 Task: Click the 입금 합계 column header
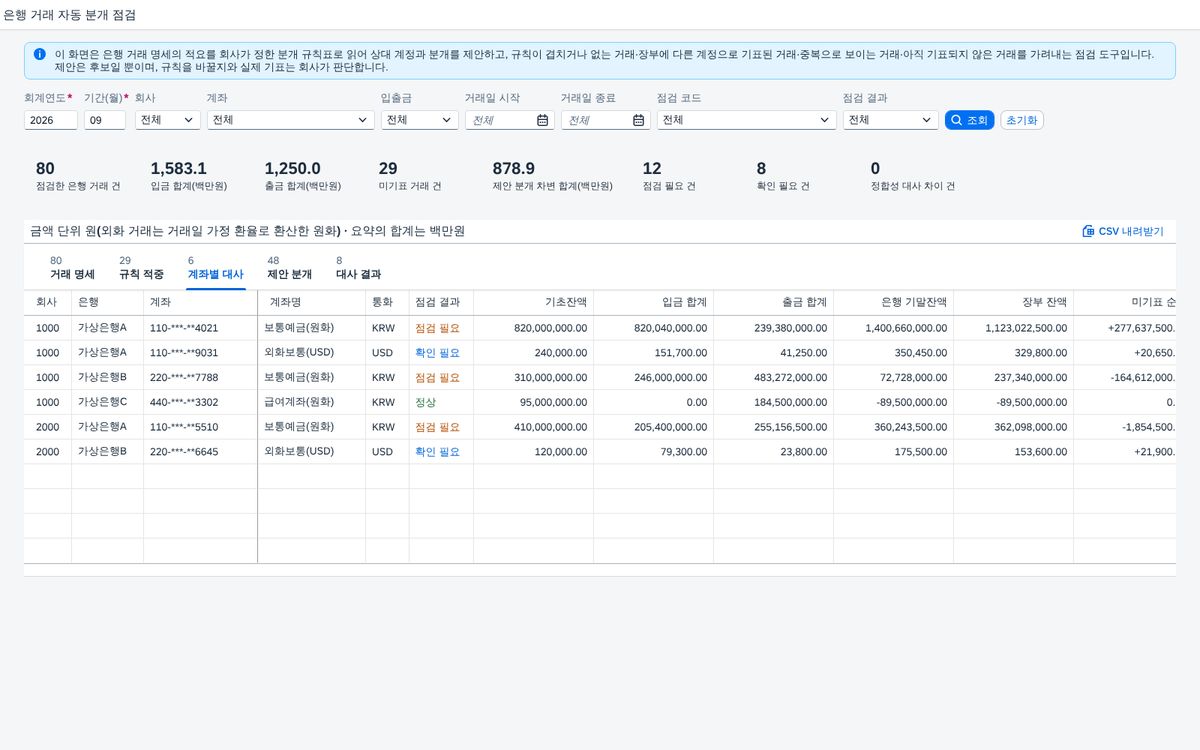point(653,302)
